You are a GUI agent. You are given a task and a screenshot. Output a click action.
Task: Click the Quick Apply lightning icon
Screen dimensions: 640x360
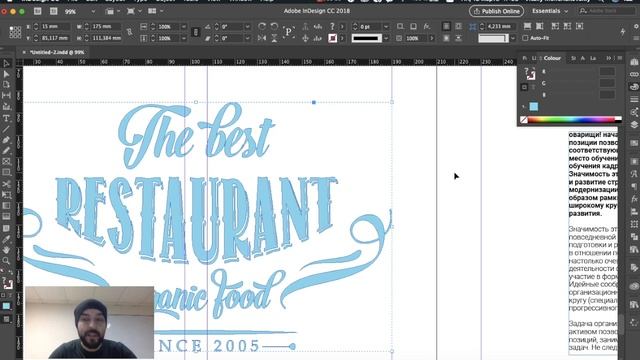point(623,31)
